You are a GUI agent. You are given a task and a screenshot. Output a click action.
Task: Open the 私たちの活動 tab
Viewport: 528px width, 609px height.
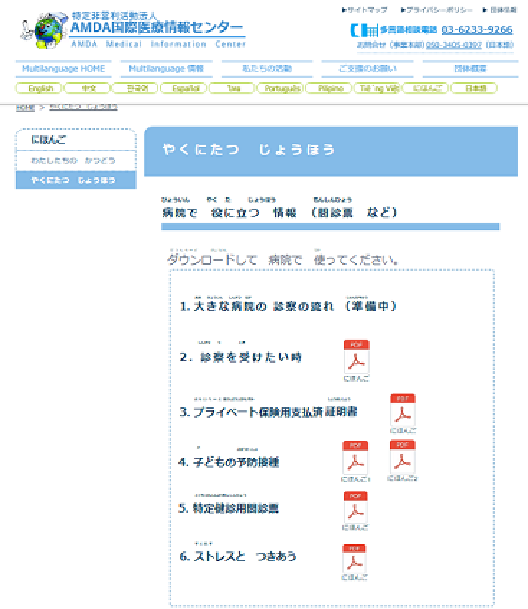(x=267, y=69)
